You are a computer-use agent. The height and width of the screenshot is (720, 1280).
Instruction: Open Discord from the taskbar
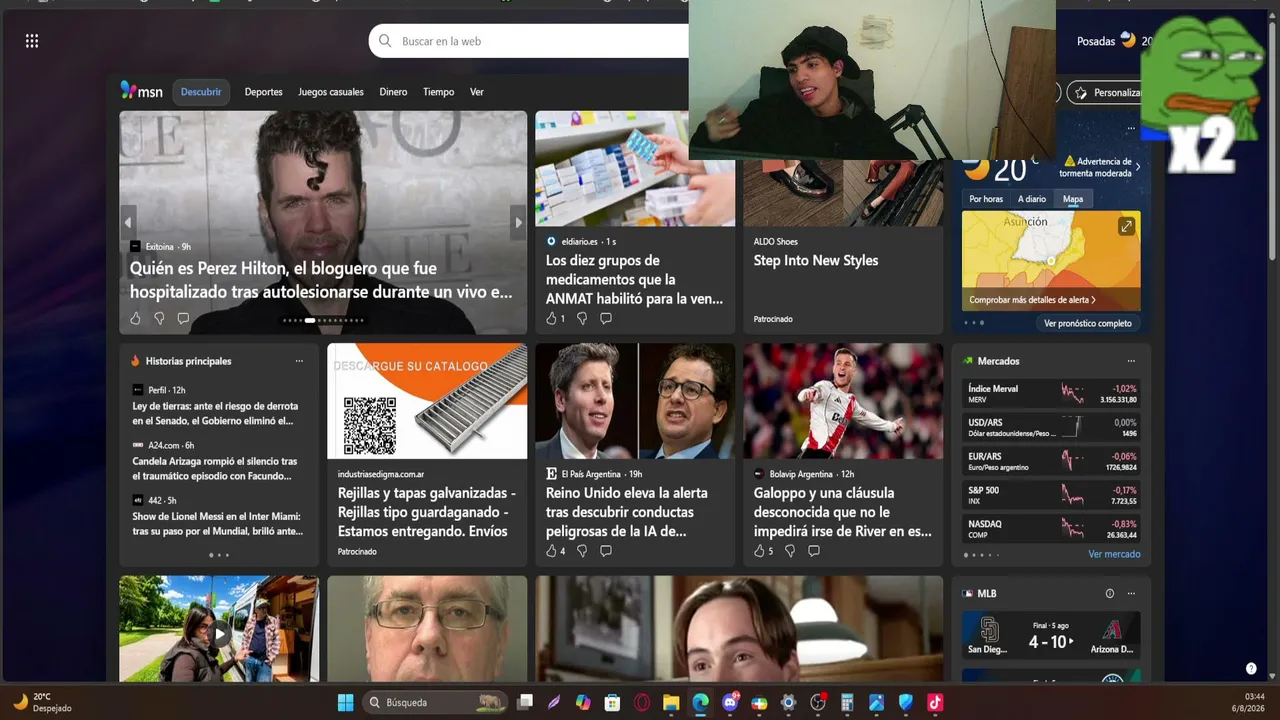730,702
